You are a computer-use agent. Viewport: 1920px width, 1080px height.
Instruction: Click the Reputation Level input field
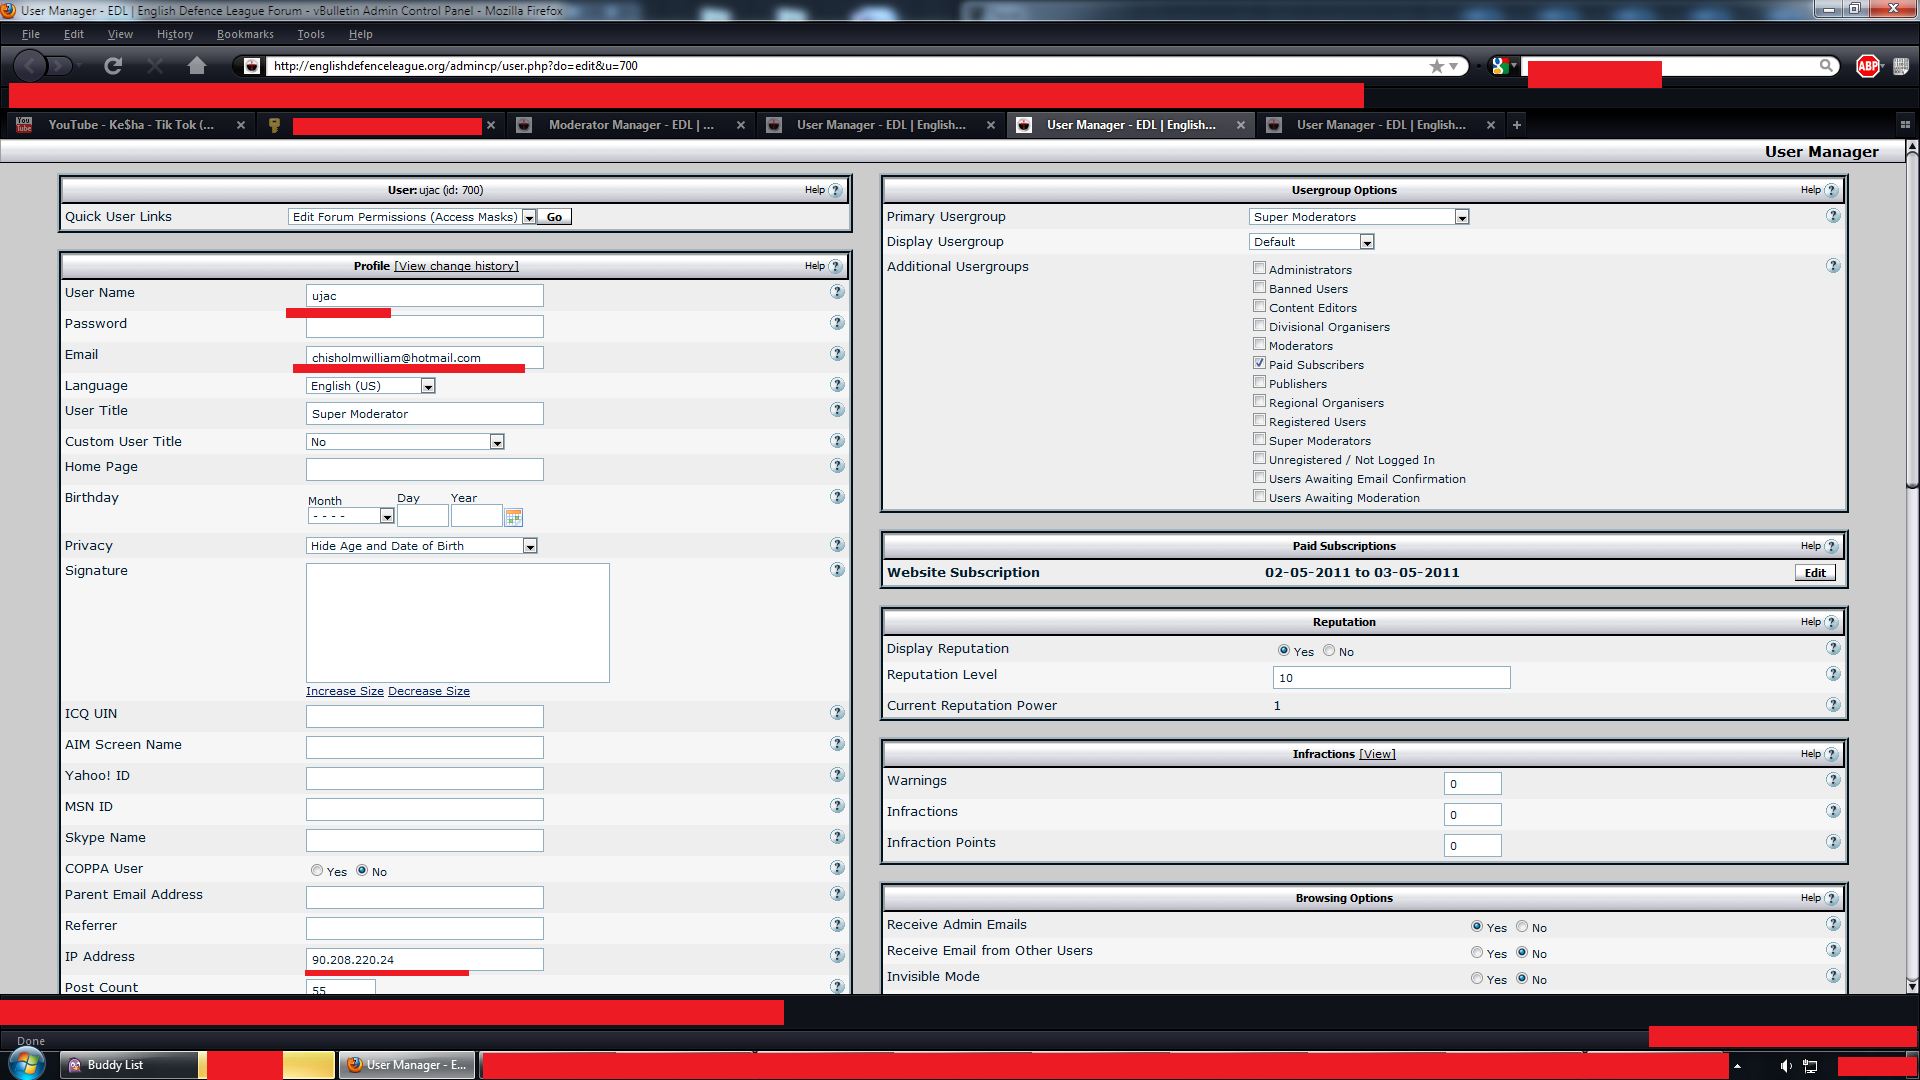pyautogui.click(x=1390, y=678)
